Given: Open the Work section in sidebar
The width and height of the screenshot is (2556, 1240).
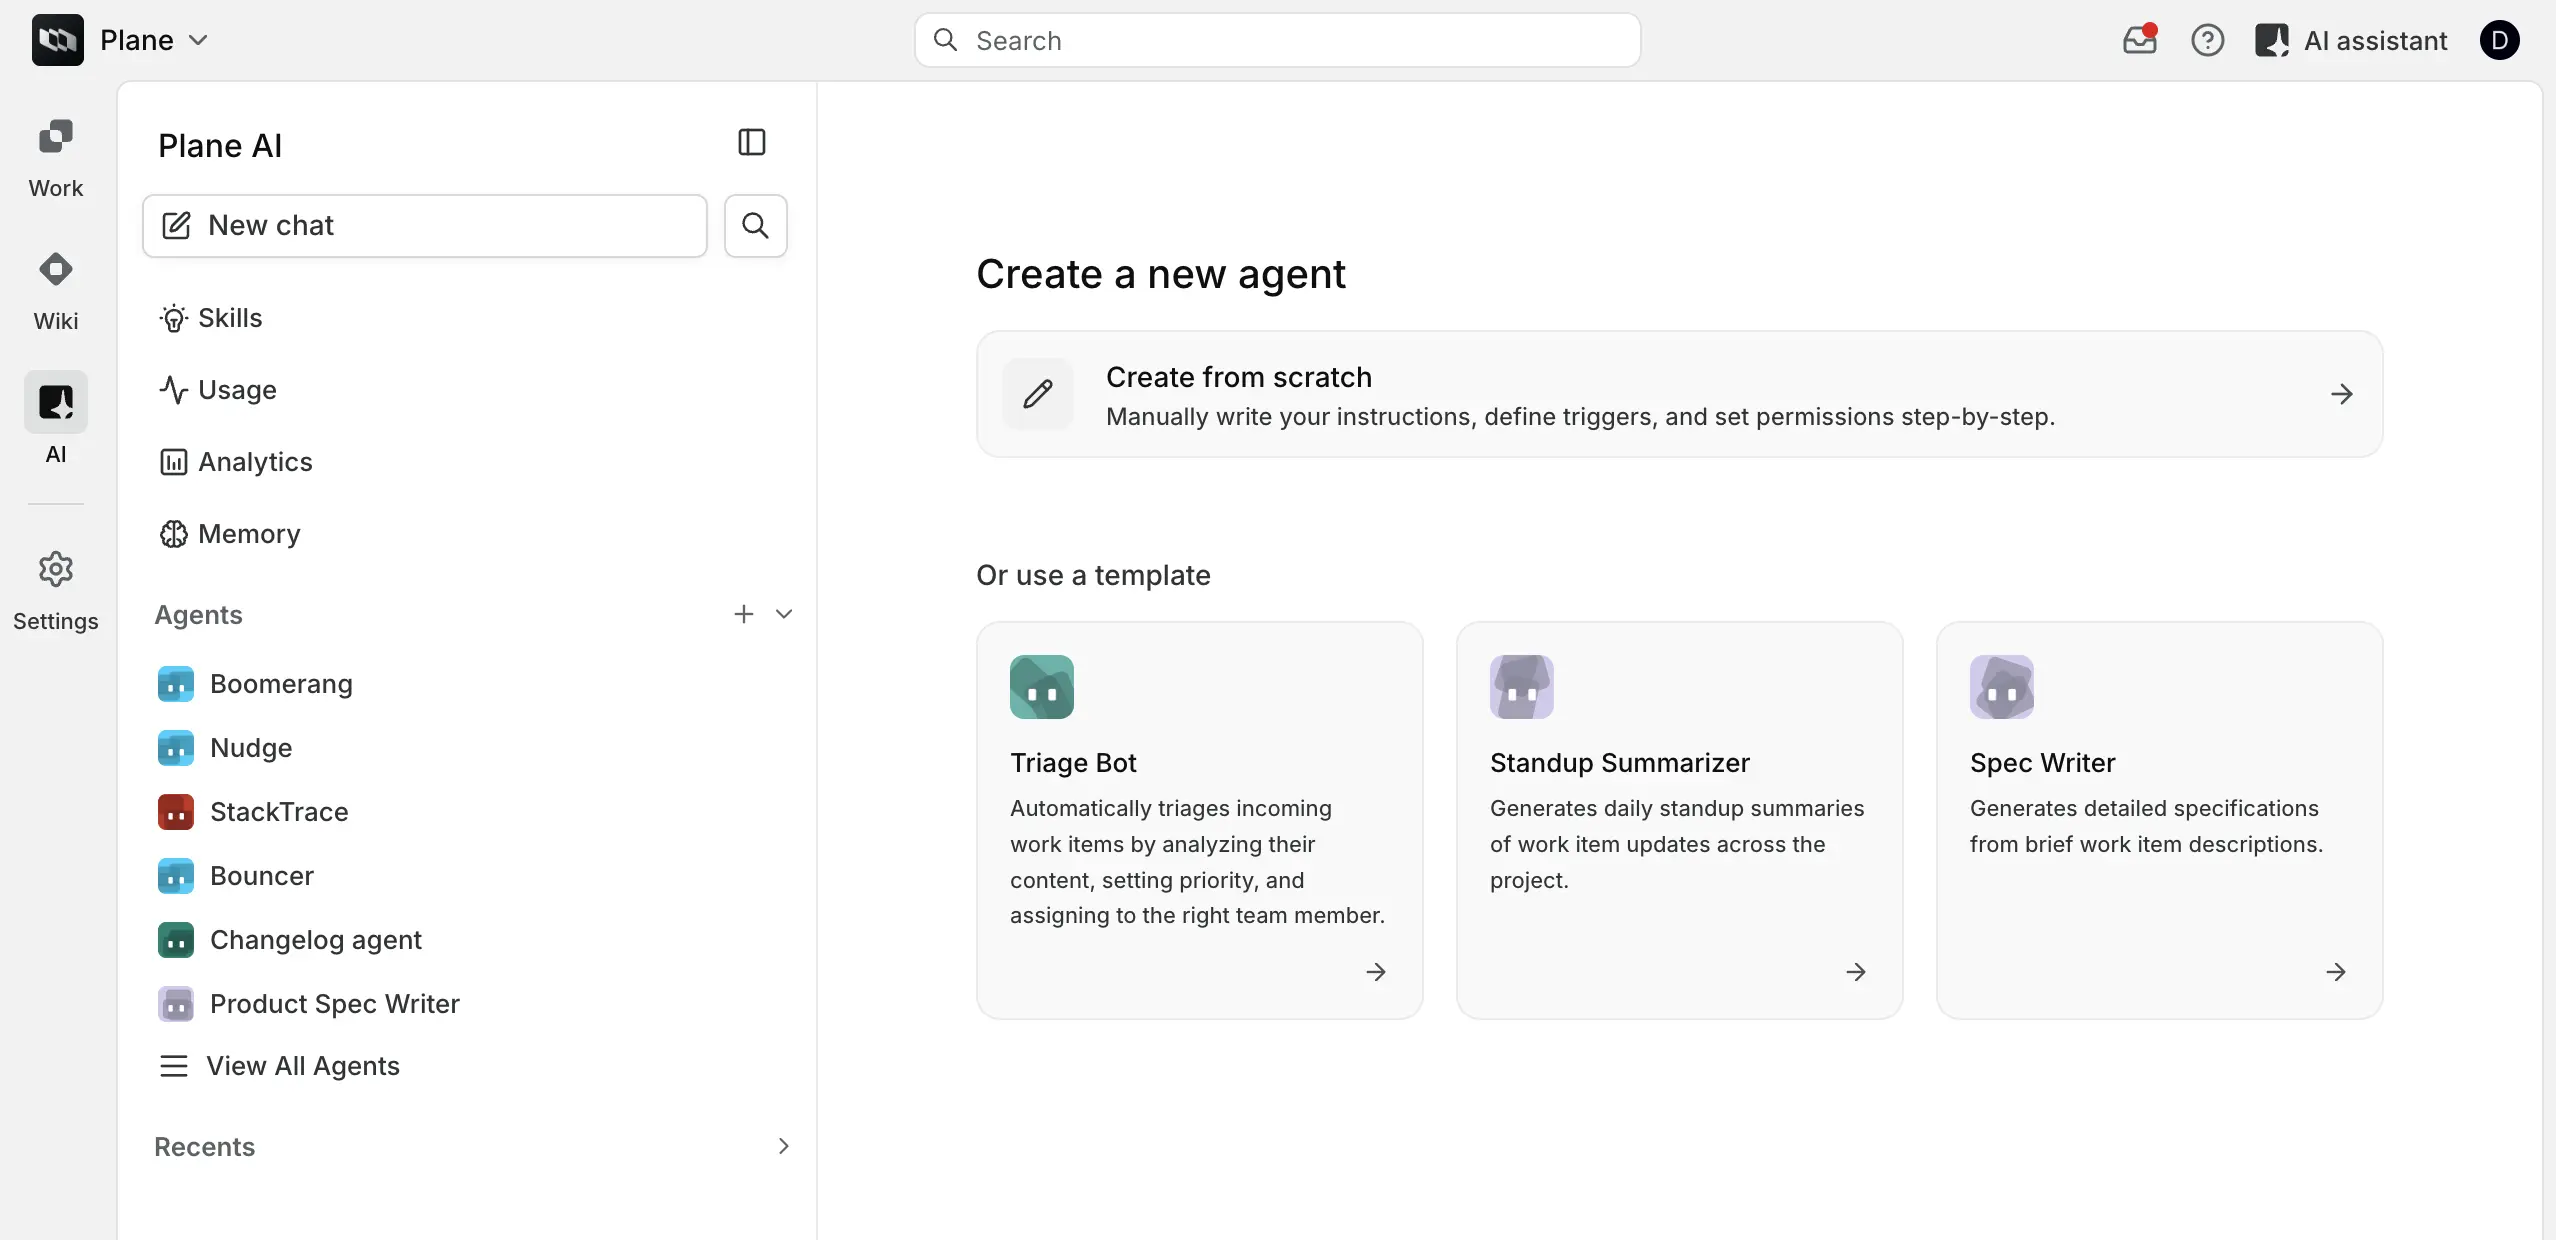Looking at the screenshot, I should [56, 159].
